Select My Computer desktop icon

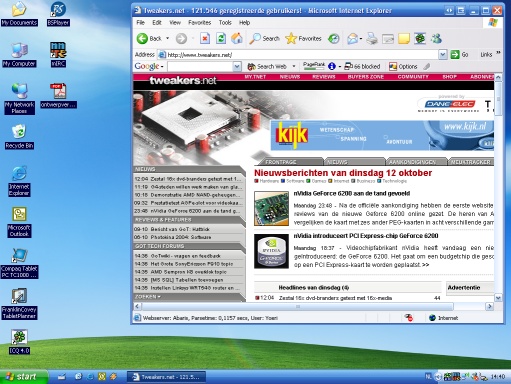19,55
